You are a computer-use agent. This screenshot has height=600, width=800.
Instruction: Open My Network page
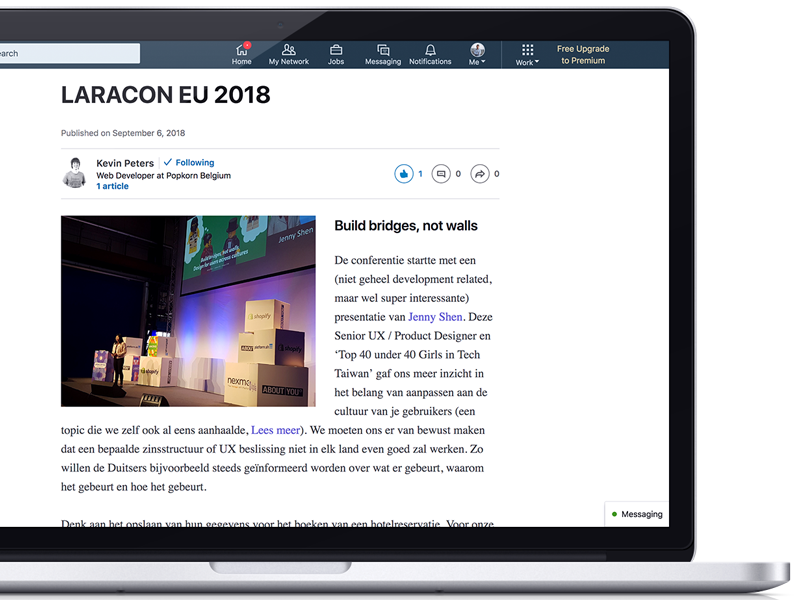tap(289, 54)
